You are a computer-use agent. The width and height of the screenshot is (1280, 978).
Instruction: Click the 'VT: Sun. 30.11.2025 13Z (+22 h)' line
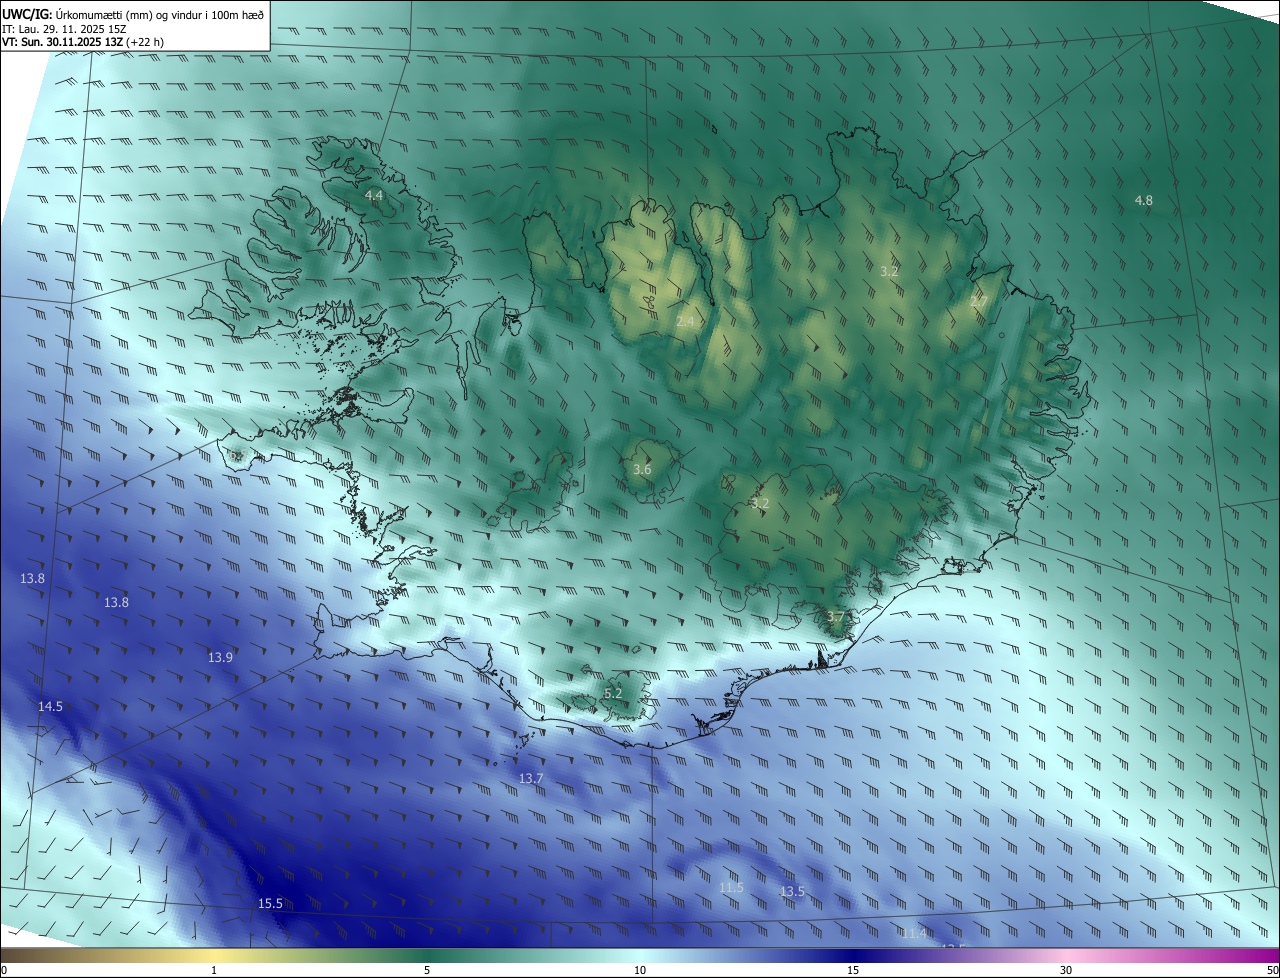coord(83,43)
